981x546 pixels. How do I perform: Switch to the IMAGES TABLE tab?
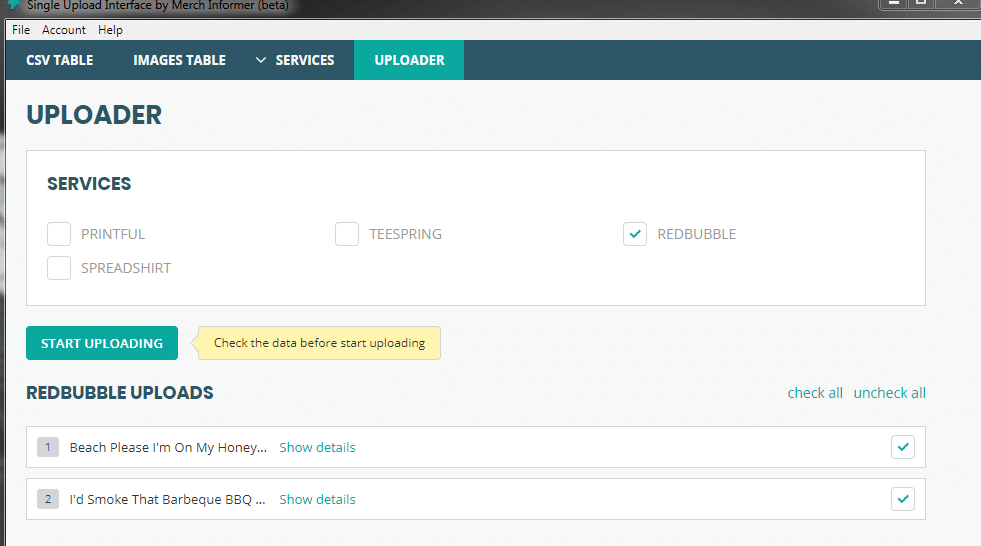tap(179, 60)
